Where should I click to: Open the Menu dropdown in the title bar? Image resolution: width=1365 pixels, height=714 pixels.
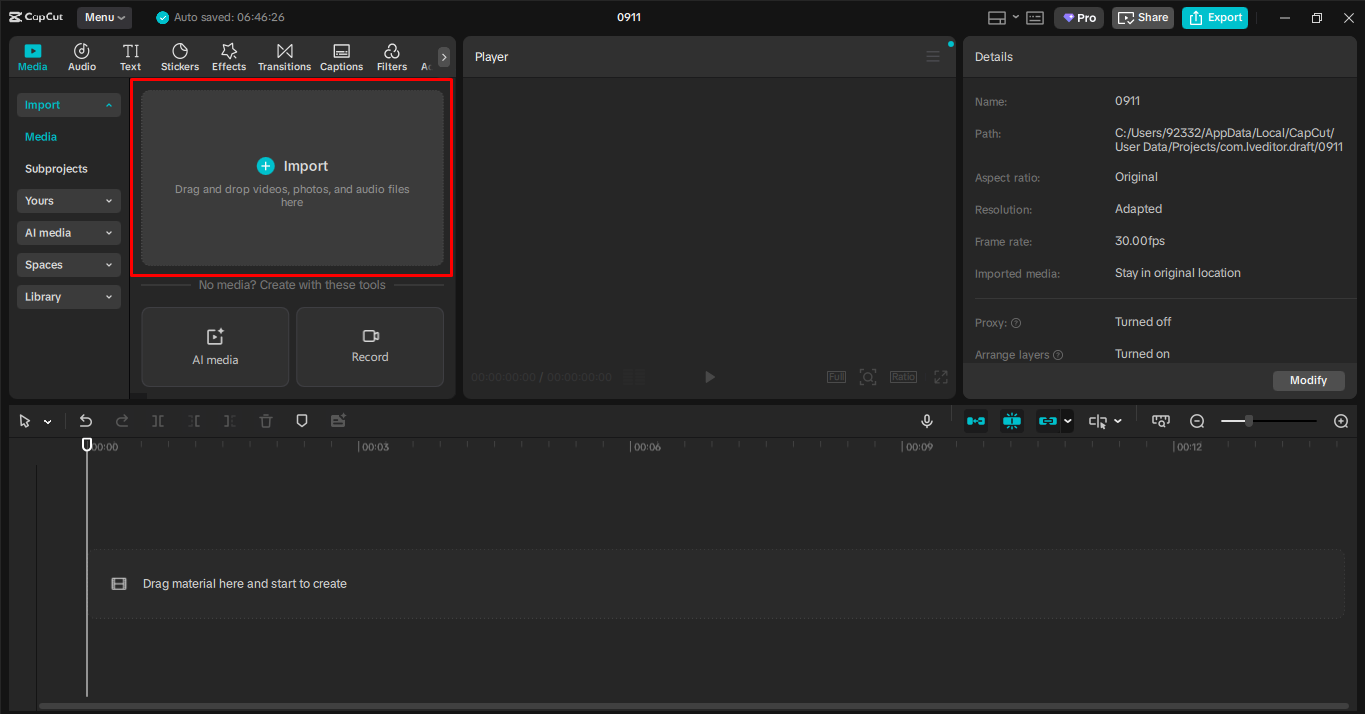coord(104,17)
